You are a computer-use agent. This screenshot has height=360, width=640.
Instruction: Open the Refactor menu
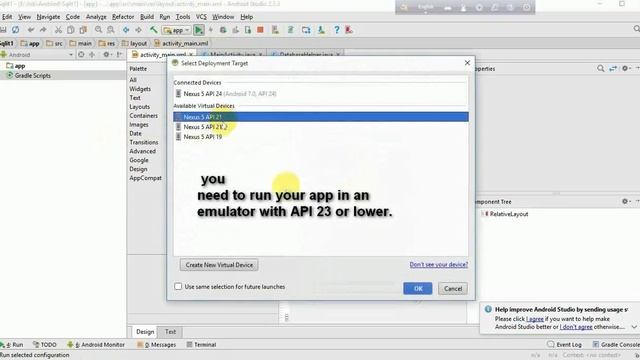point(123,17)
